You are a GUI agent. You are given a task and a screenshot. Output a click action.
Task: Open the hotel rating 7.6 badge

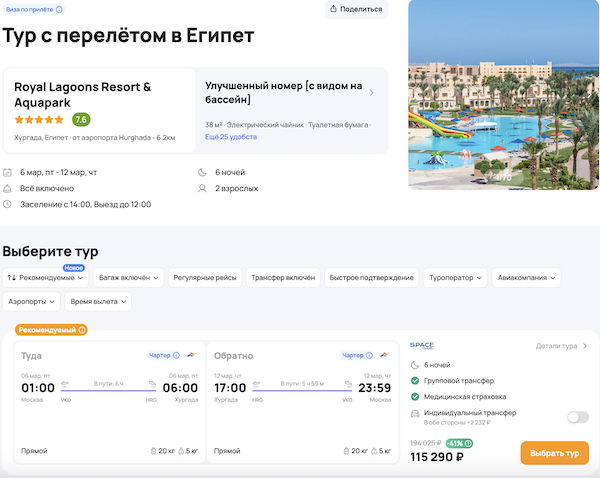click(81, 119)
